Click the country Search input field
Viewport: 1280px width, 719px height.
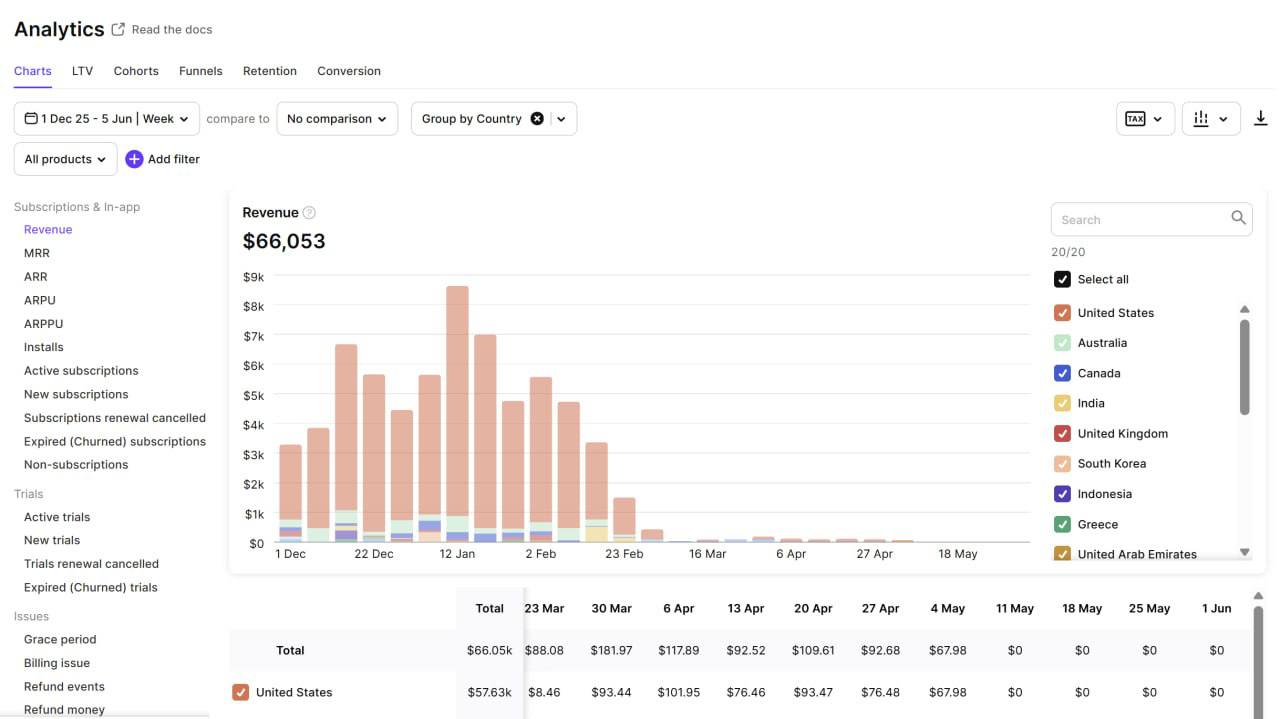click(x=1151, y=219)
